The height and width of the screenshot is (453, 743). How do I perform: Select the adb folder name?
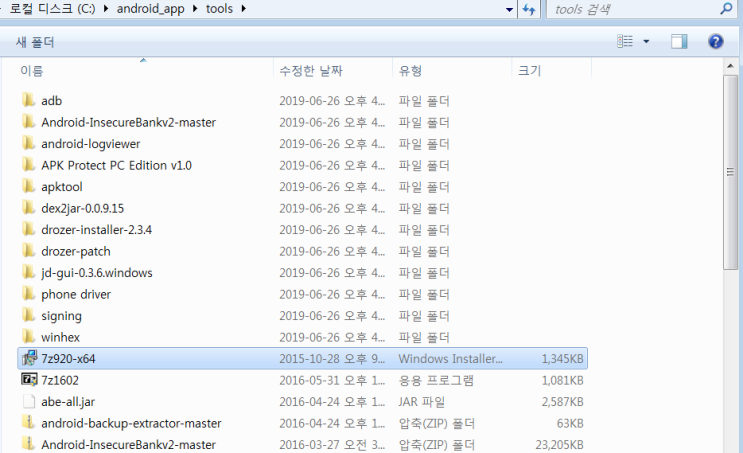tap(52, 101)
